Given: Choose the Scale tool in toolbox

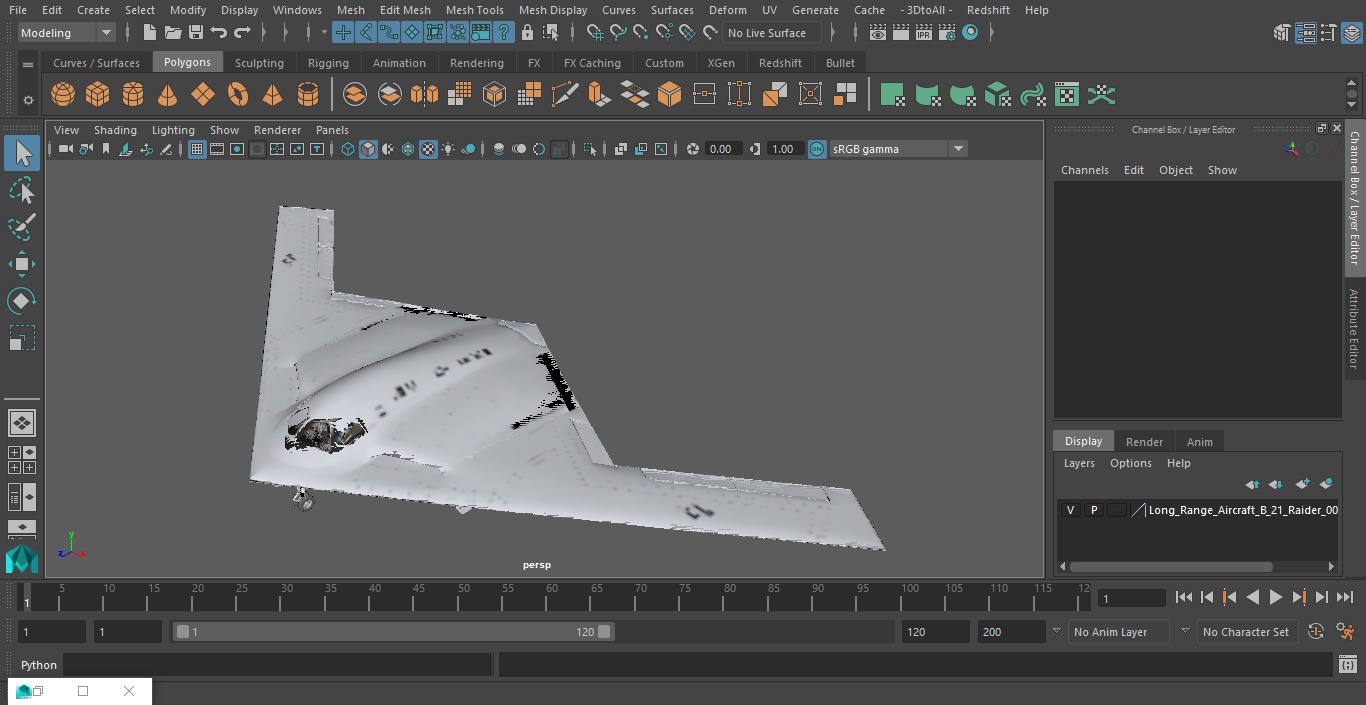Looking at the screenshot, I should click(22, 338).
